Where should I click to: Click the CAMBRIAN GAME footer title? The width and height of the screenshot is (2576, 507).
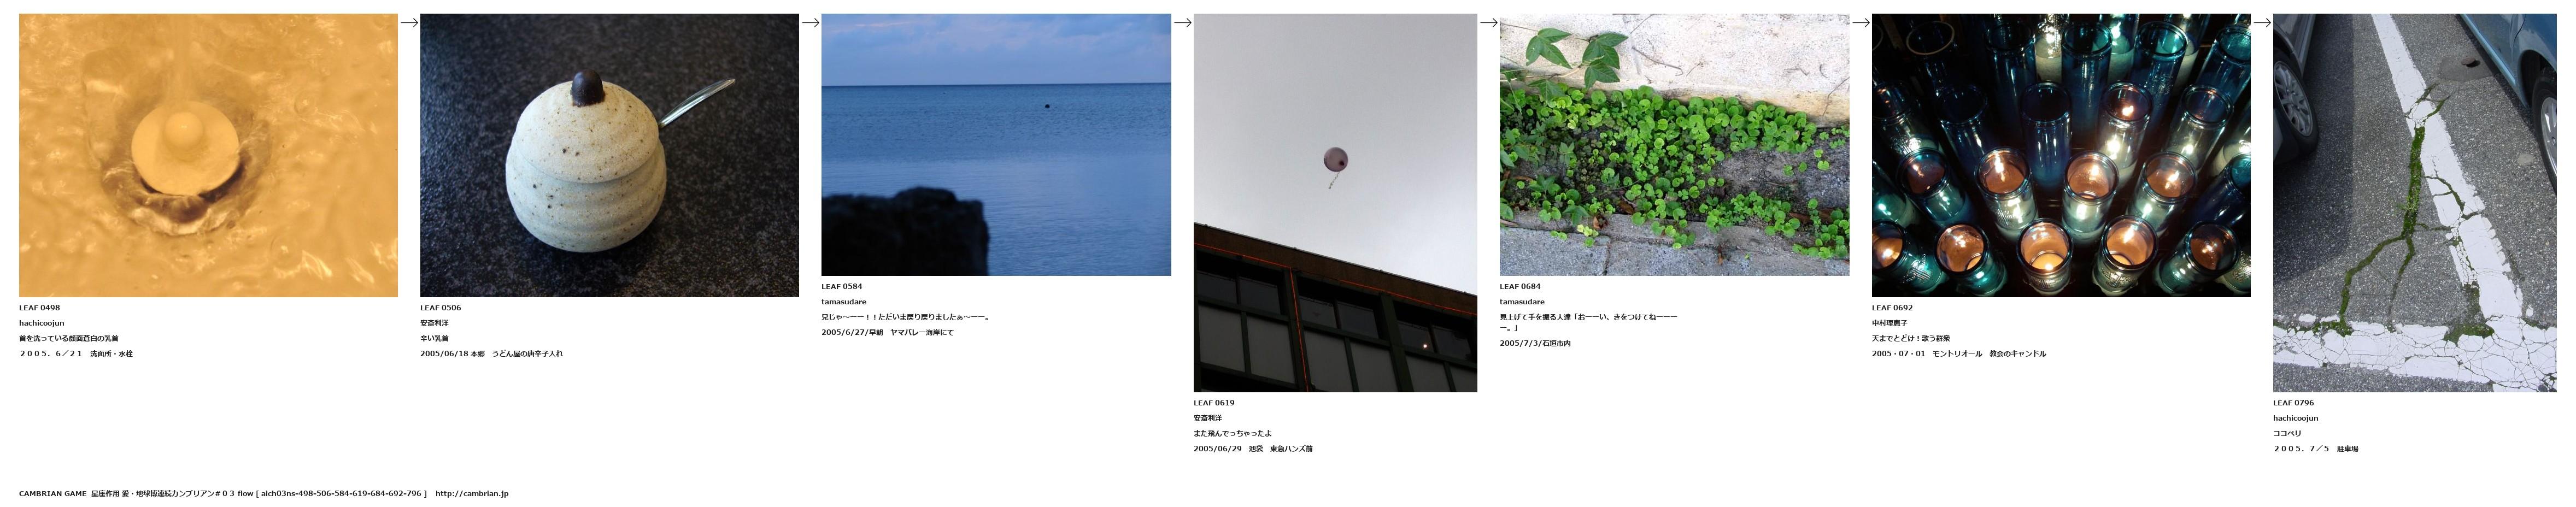[52, 493]
